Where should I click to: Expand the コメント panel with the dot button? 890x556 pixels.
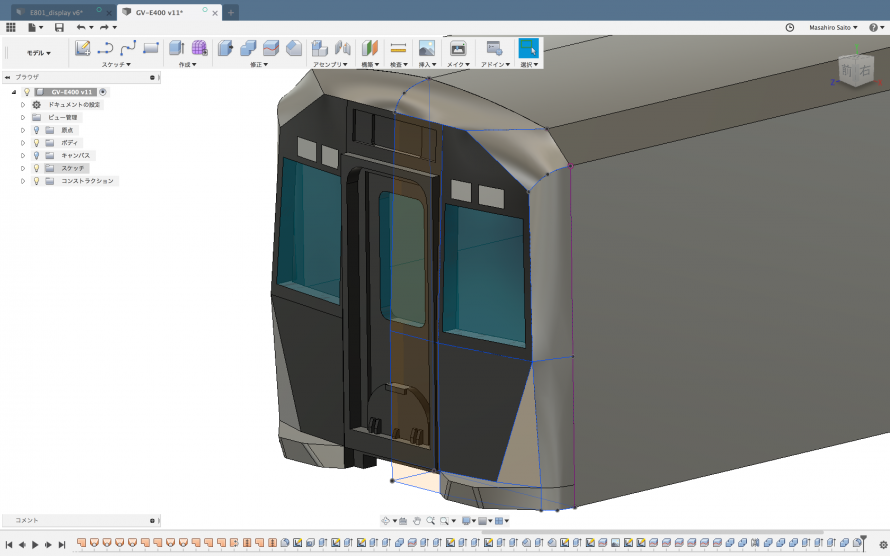pos(152,520)
